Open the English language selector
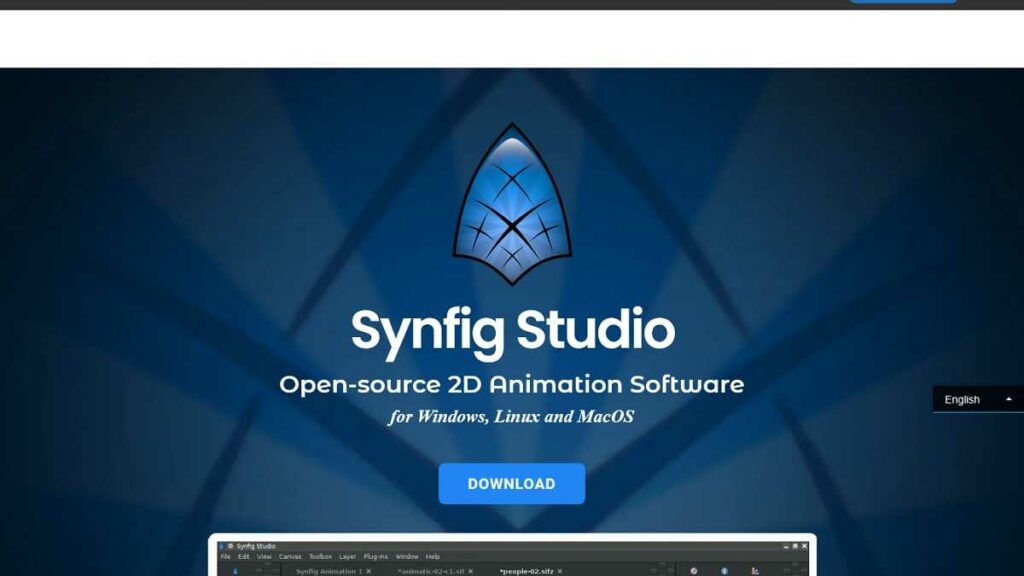The width and height of the screenshot is (1024, 576). pos(978,399)
